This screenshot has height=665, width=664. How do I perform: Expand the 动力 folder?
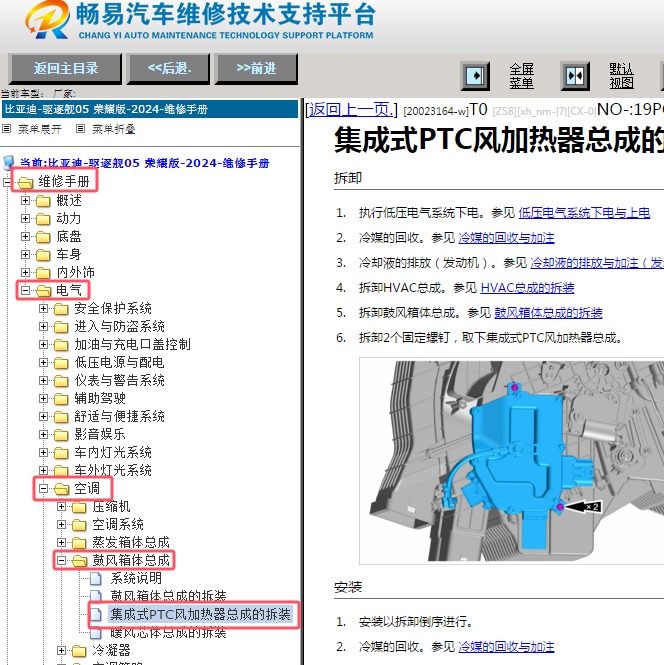tap(25, 218)
